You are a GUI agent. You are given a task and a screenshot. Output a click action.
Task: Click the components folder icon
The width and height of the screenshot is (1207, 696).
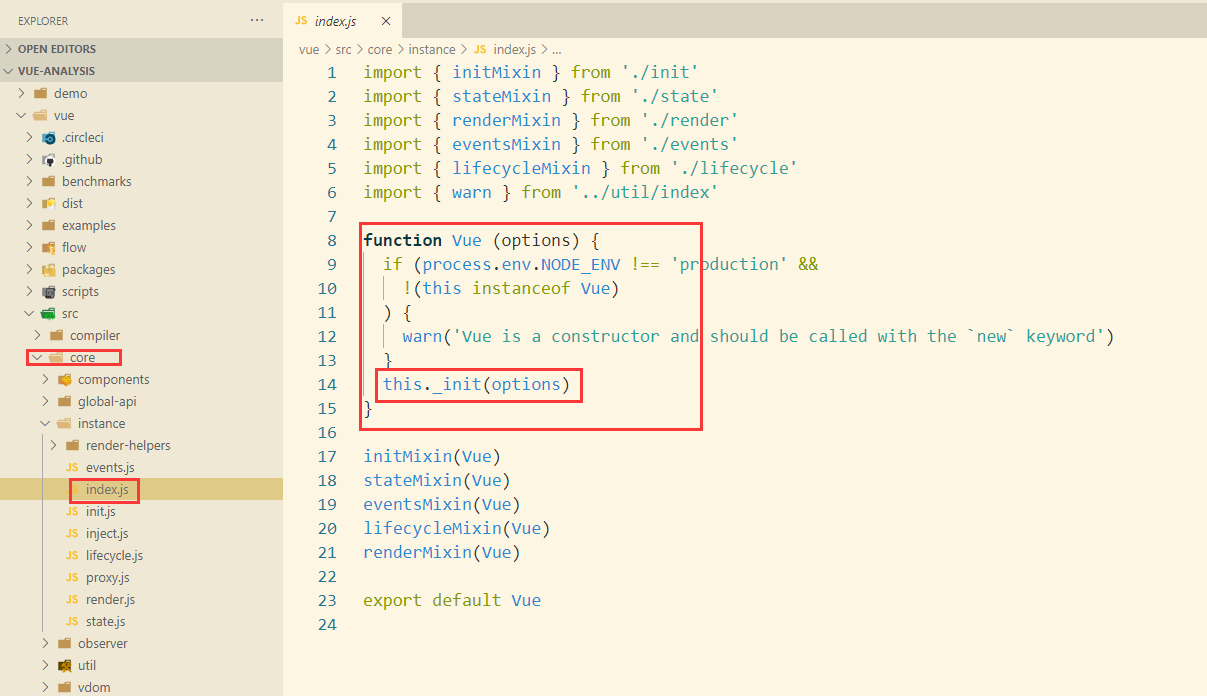[64, 379]
